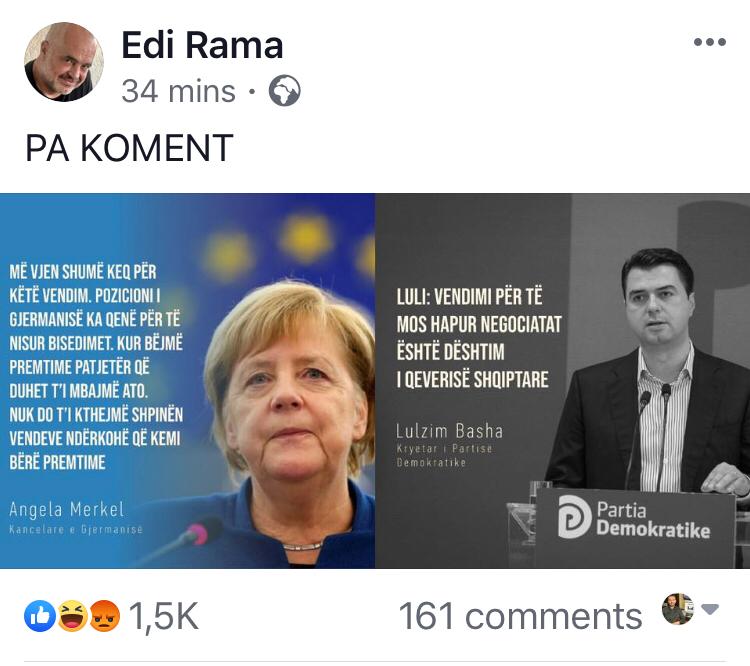
Task: Click the blue Like reaction icon
Action: [40, 616]
